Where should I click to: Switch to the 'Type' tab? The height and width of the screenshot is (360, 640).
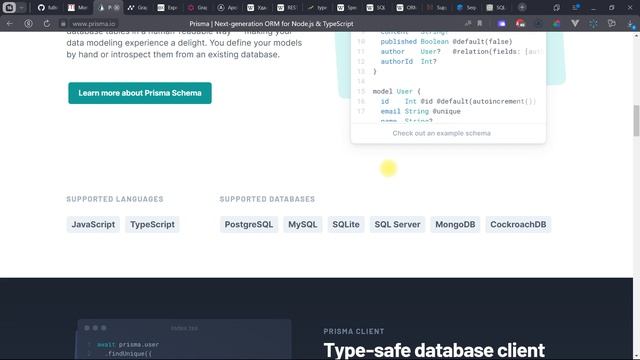click(317, 8)
